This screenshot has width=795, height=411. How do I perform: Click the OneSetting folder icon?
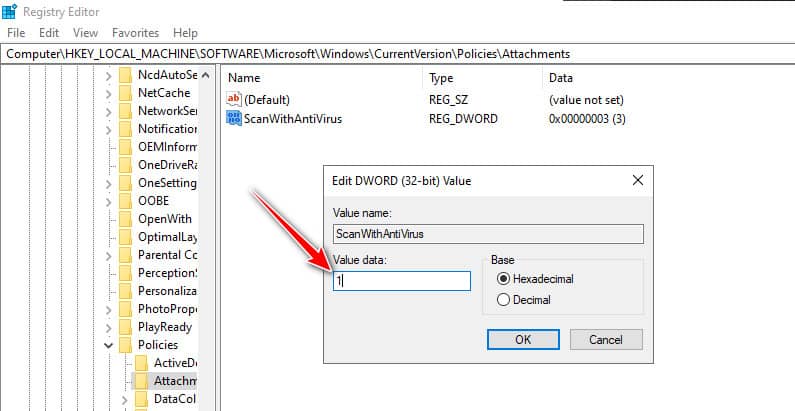[x=125, y=183]
